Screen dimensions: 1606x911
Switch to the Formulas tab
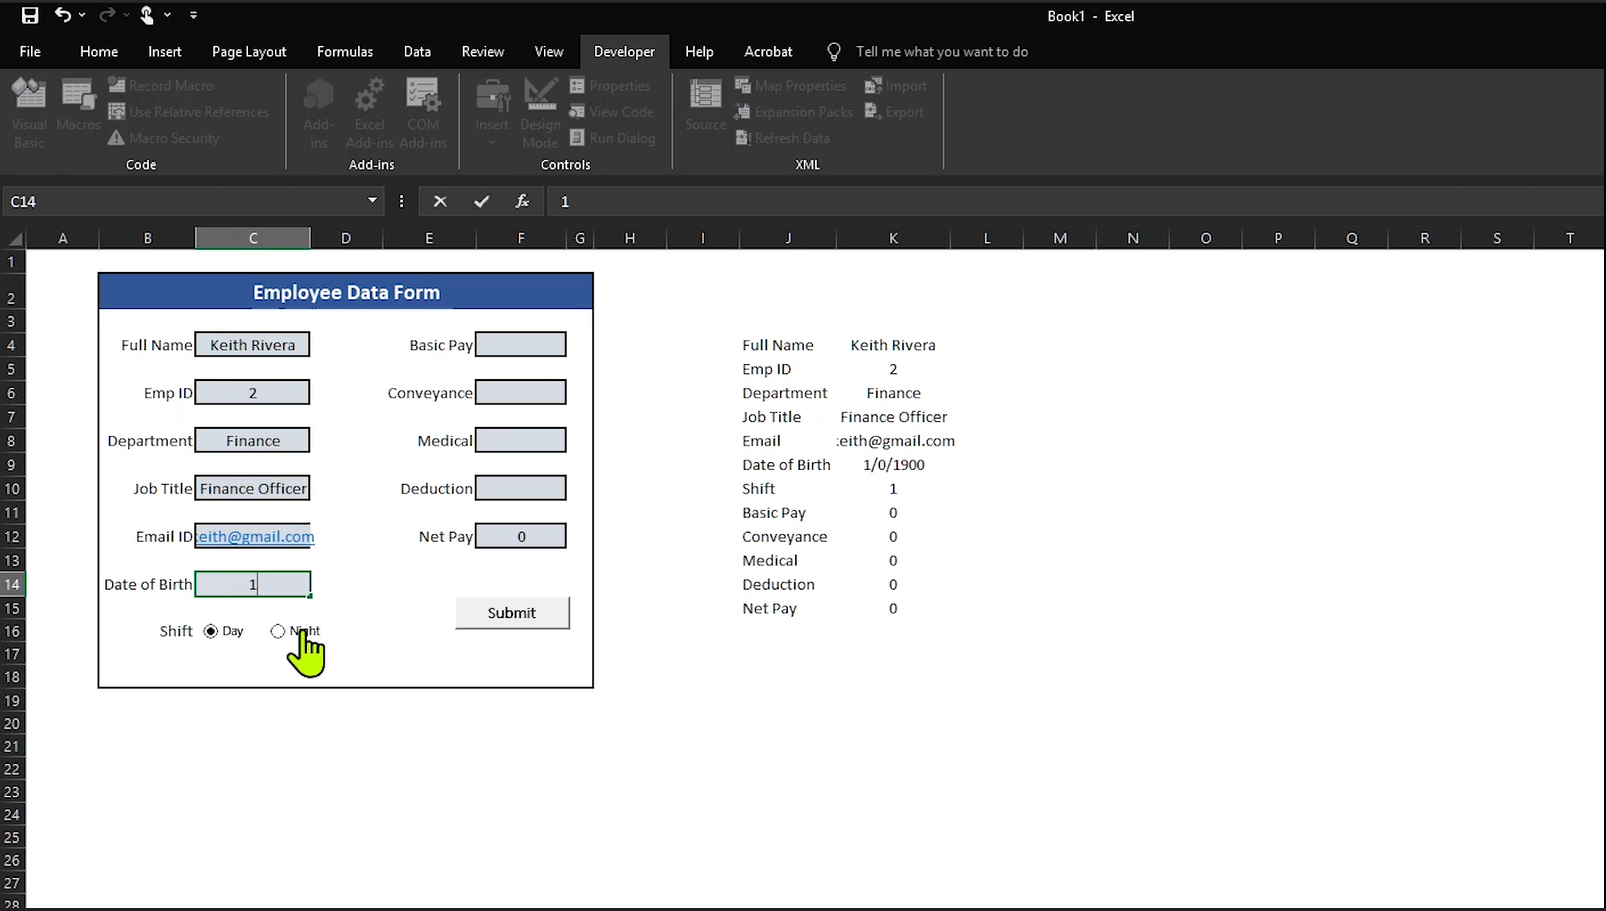click(x=345, y=52)
